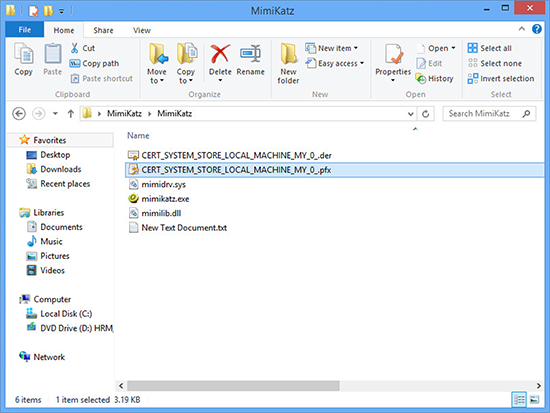Click the horizontal scrollbar thumb
Screen dimensions: 550x413
[x=233, y=386]
